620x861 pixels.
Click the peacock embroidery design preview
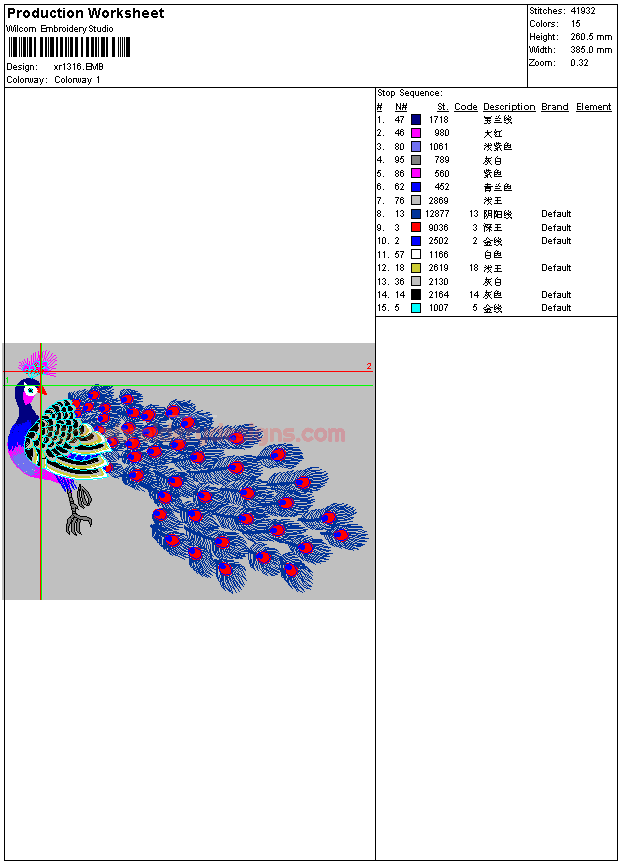point(188,471)
